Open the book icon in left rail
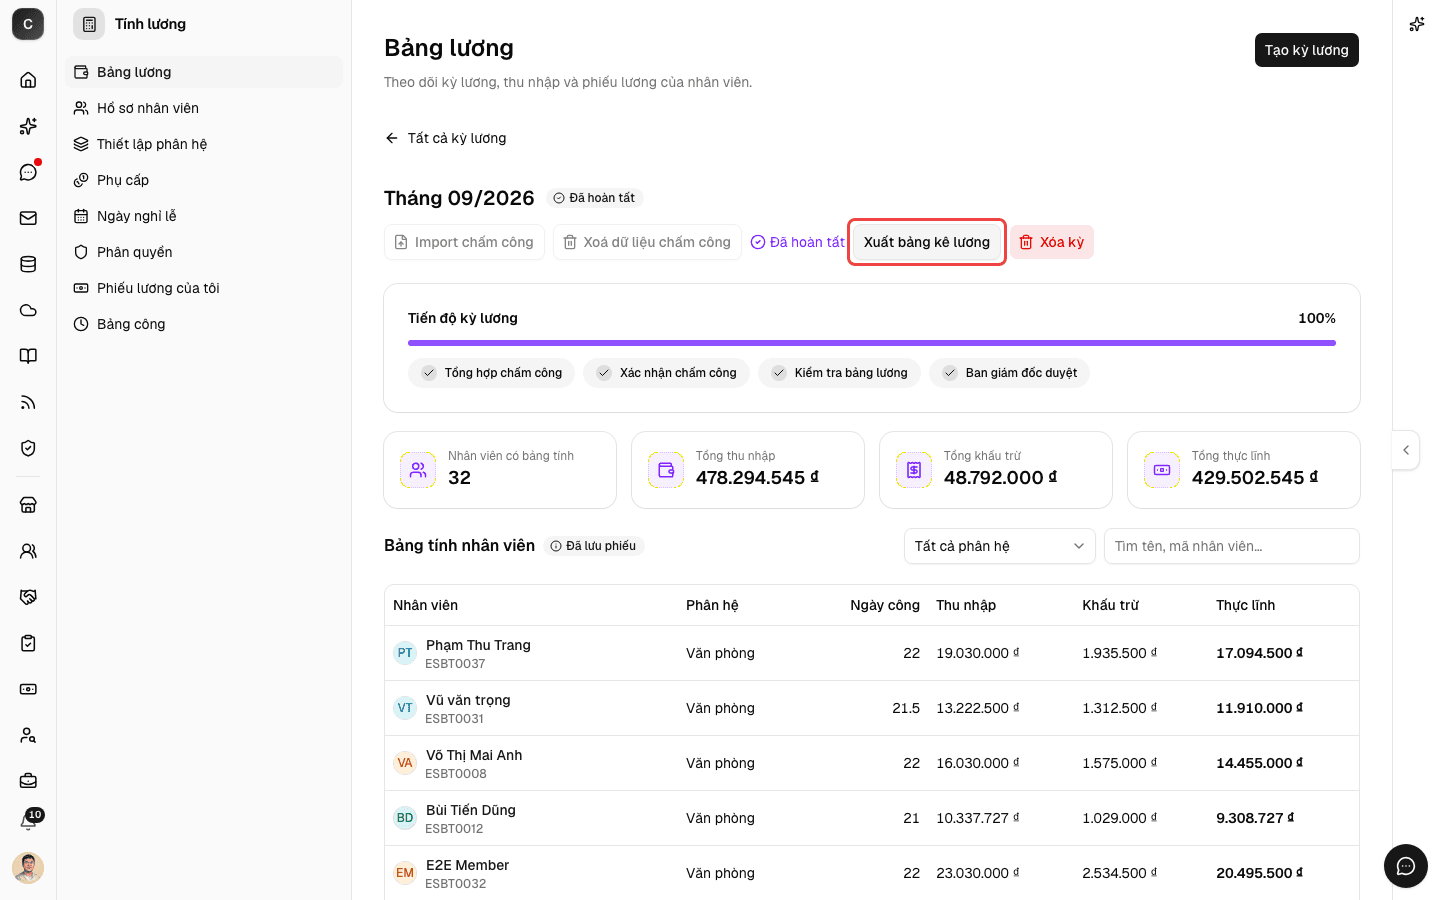 28,356
